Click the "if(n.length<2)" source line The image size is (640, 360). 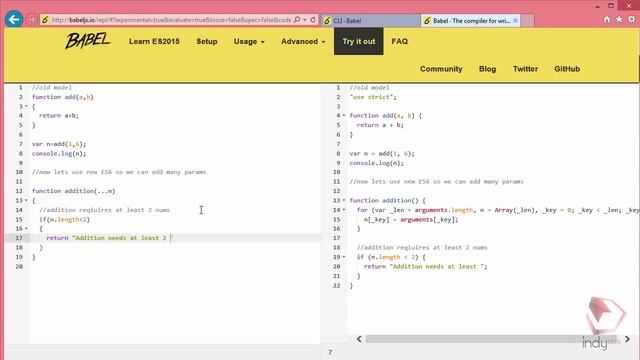[x=64, y=219]
